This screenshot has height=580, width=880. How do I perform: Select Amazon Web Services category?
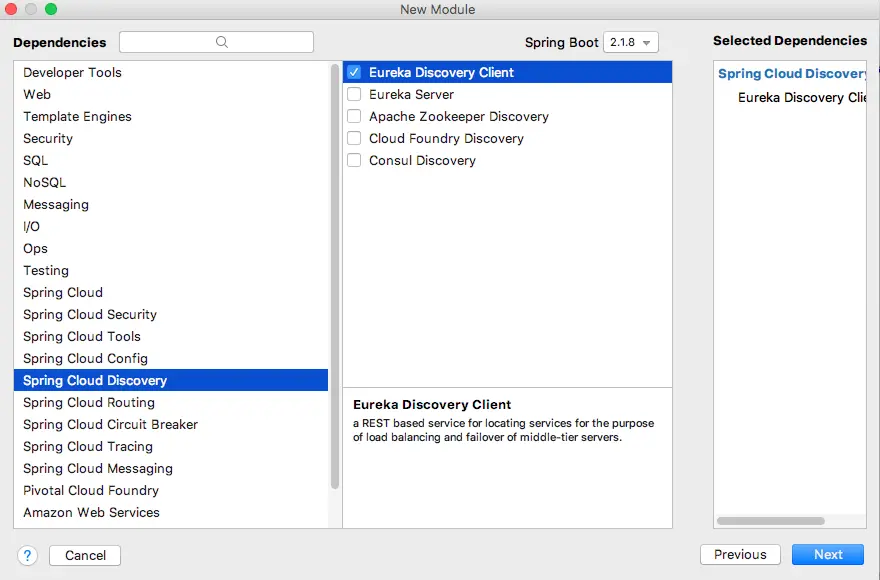[x=171, y=512]
